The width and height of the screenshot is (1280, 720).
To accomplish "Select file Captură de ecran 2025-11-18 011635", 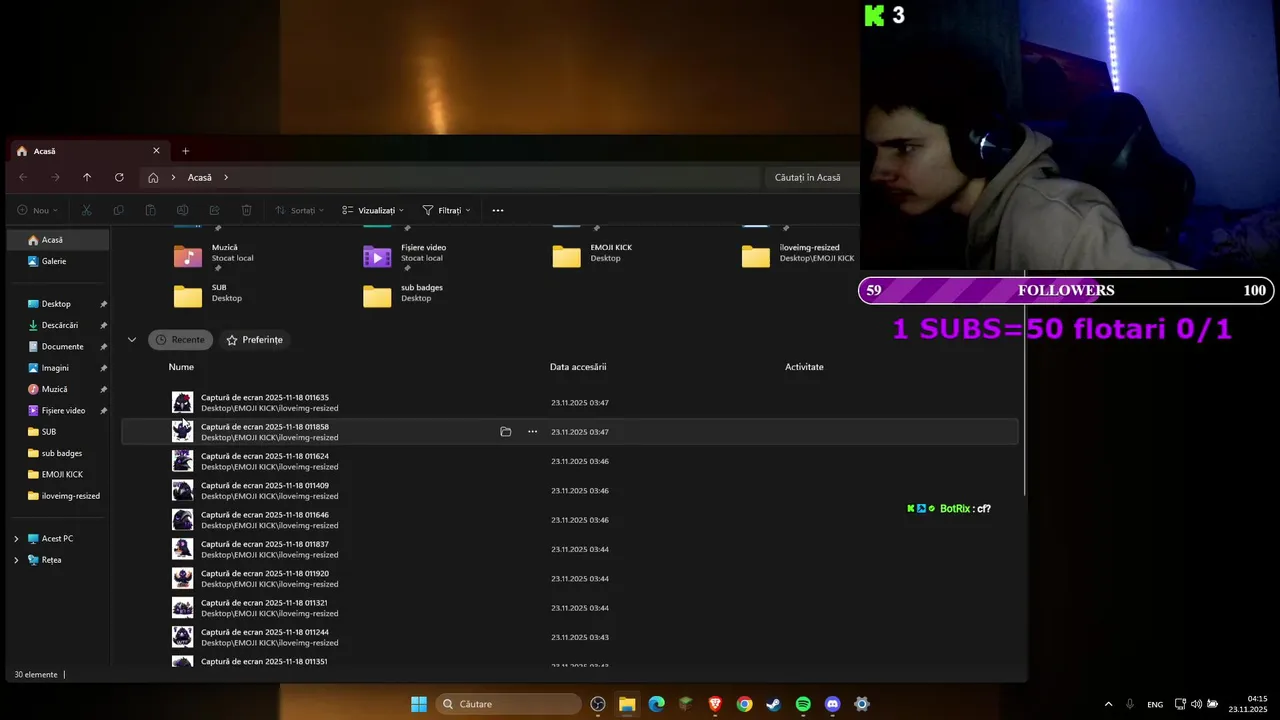I will tap(570, 402).
